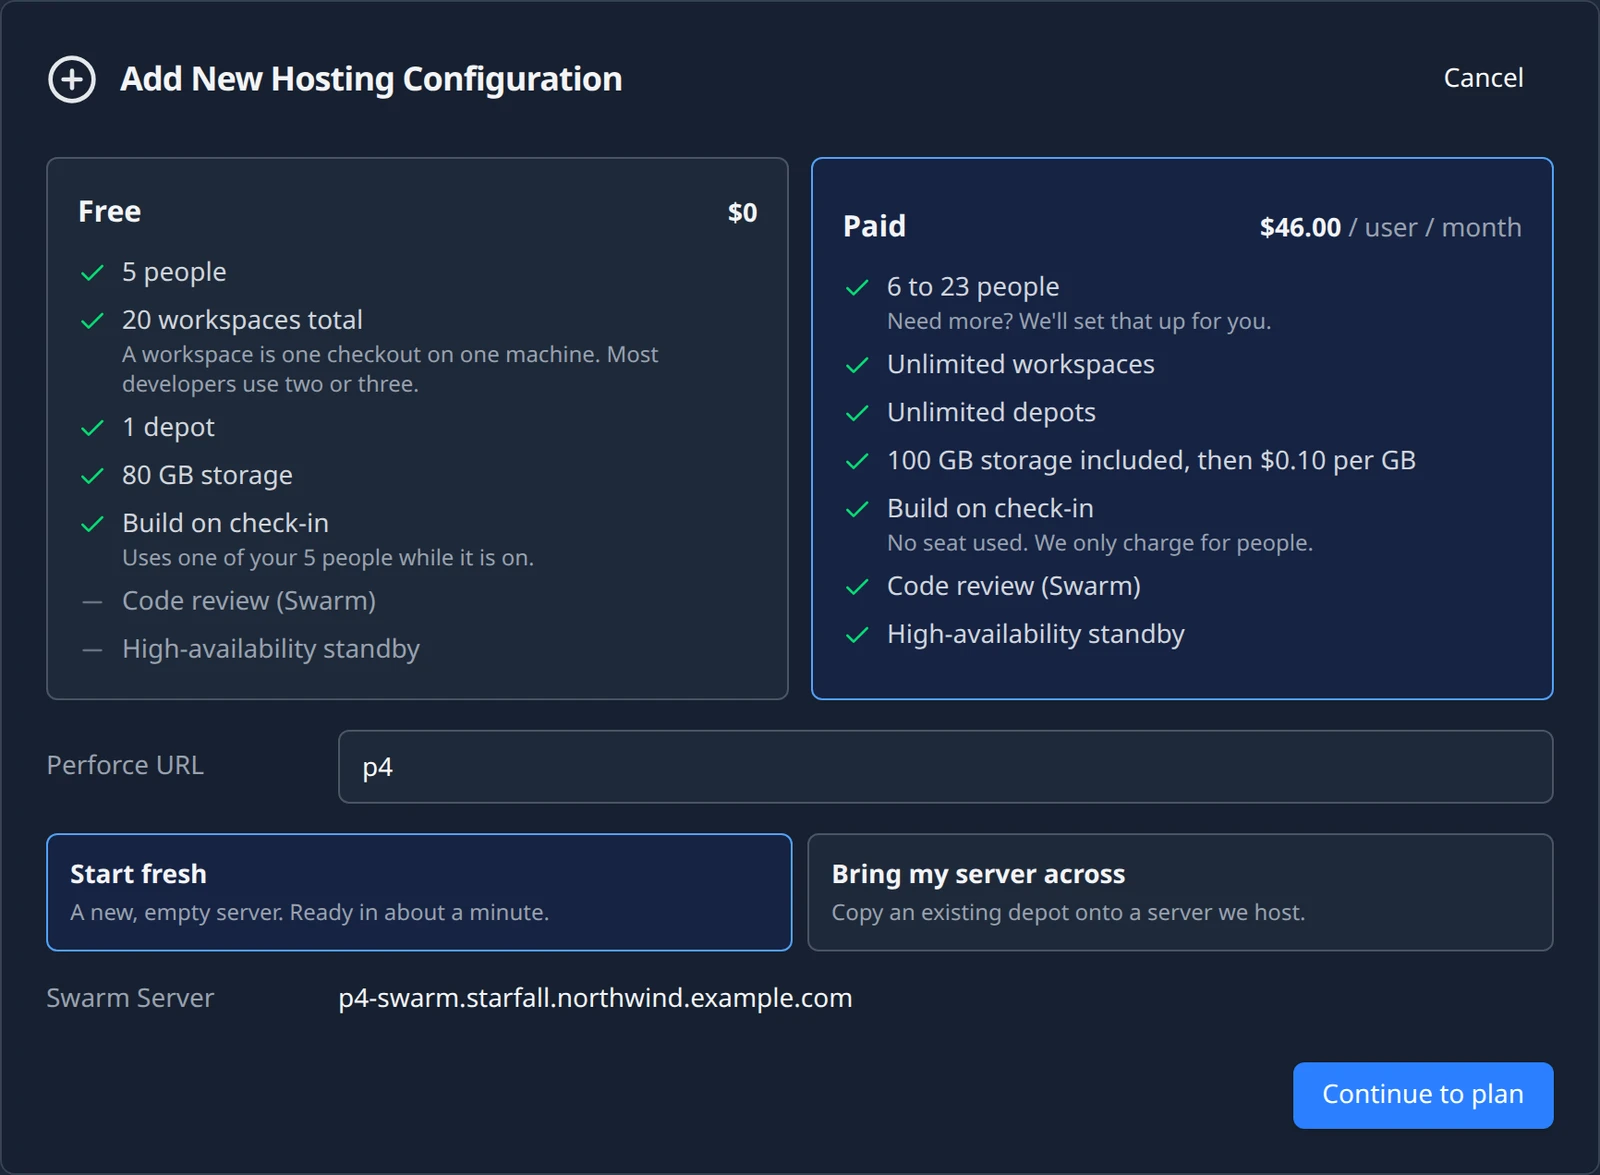This screenshot has height=1175, width=1600.
Task: Click Paid plan's Build on check-in checkmark
Action: [857, 509]
